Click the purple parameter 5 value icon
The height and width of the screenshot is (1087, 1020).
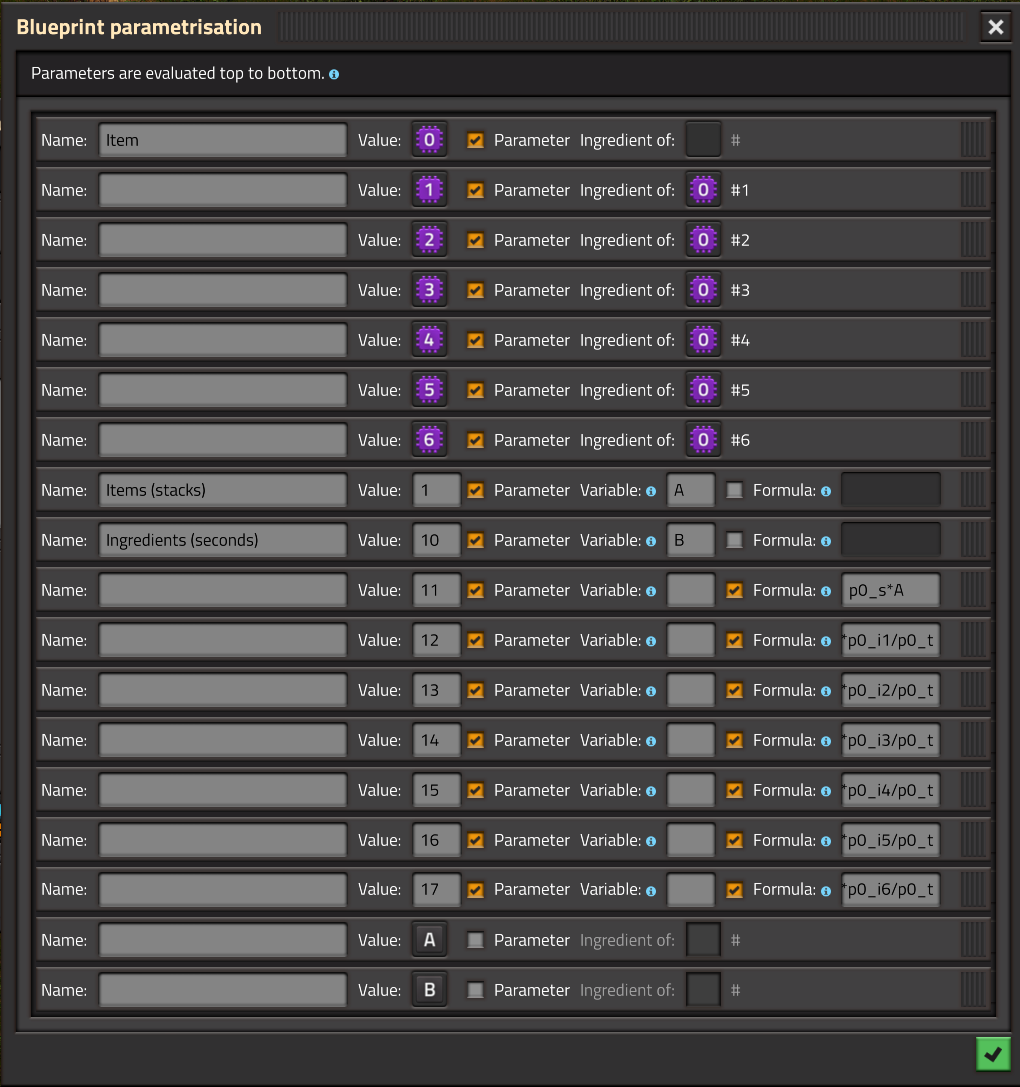(429, 390)
